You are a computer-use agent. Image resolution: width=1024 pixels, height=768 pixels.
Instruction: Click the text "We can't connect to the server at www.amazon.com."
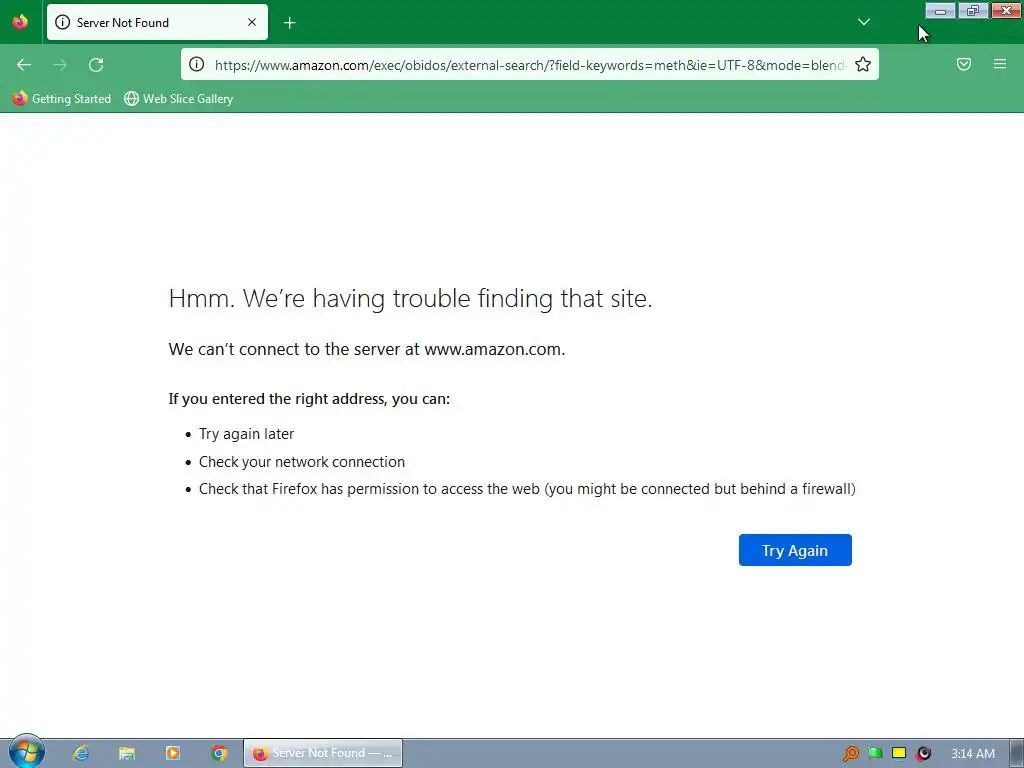coord(366,349)
